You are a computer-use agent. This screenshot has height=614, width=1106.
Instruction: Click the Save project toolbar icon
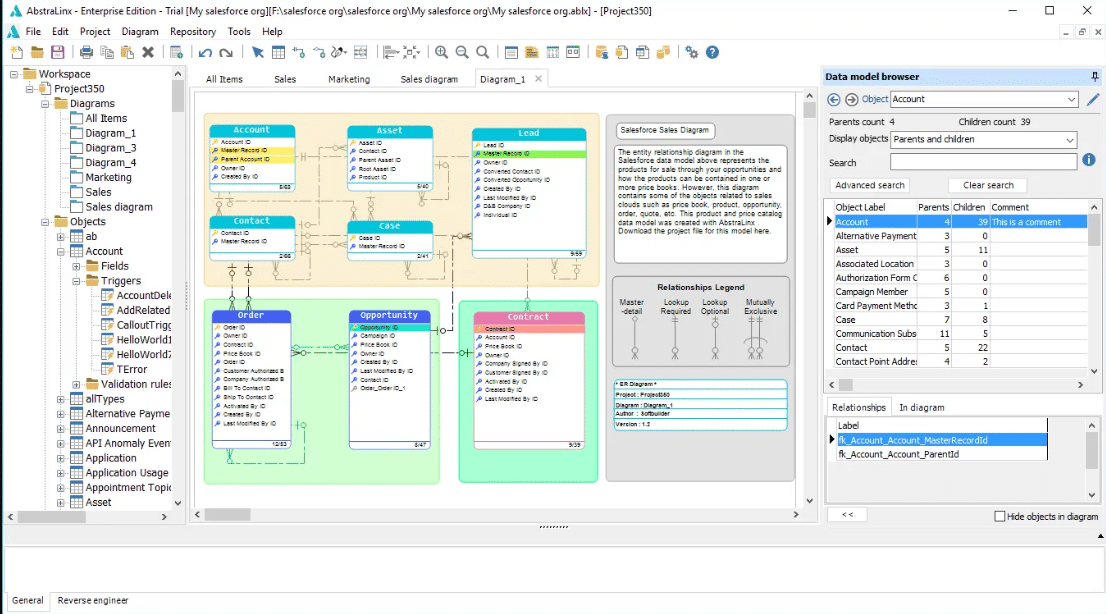[x=58, y=52]
